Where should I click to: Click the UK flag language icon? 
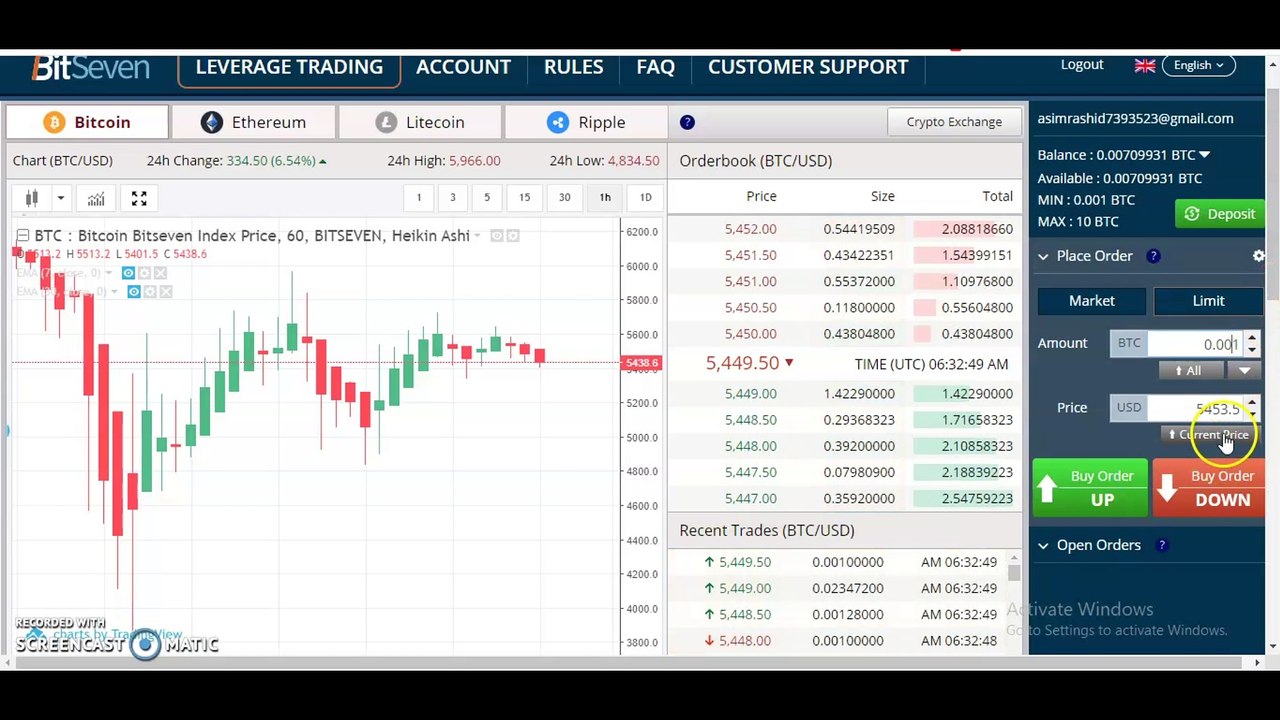click(x=1145, y=65)
